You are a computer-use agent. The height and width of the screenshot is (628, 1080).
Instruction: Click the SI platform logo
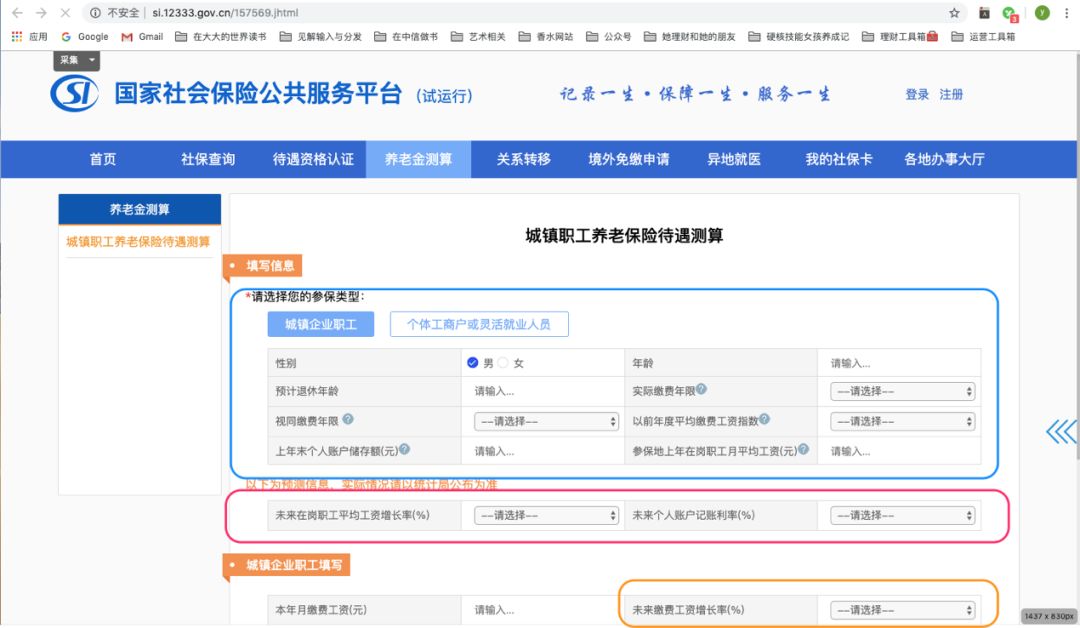coord(74,93)
